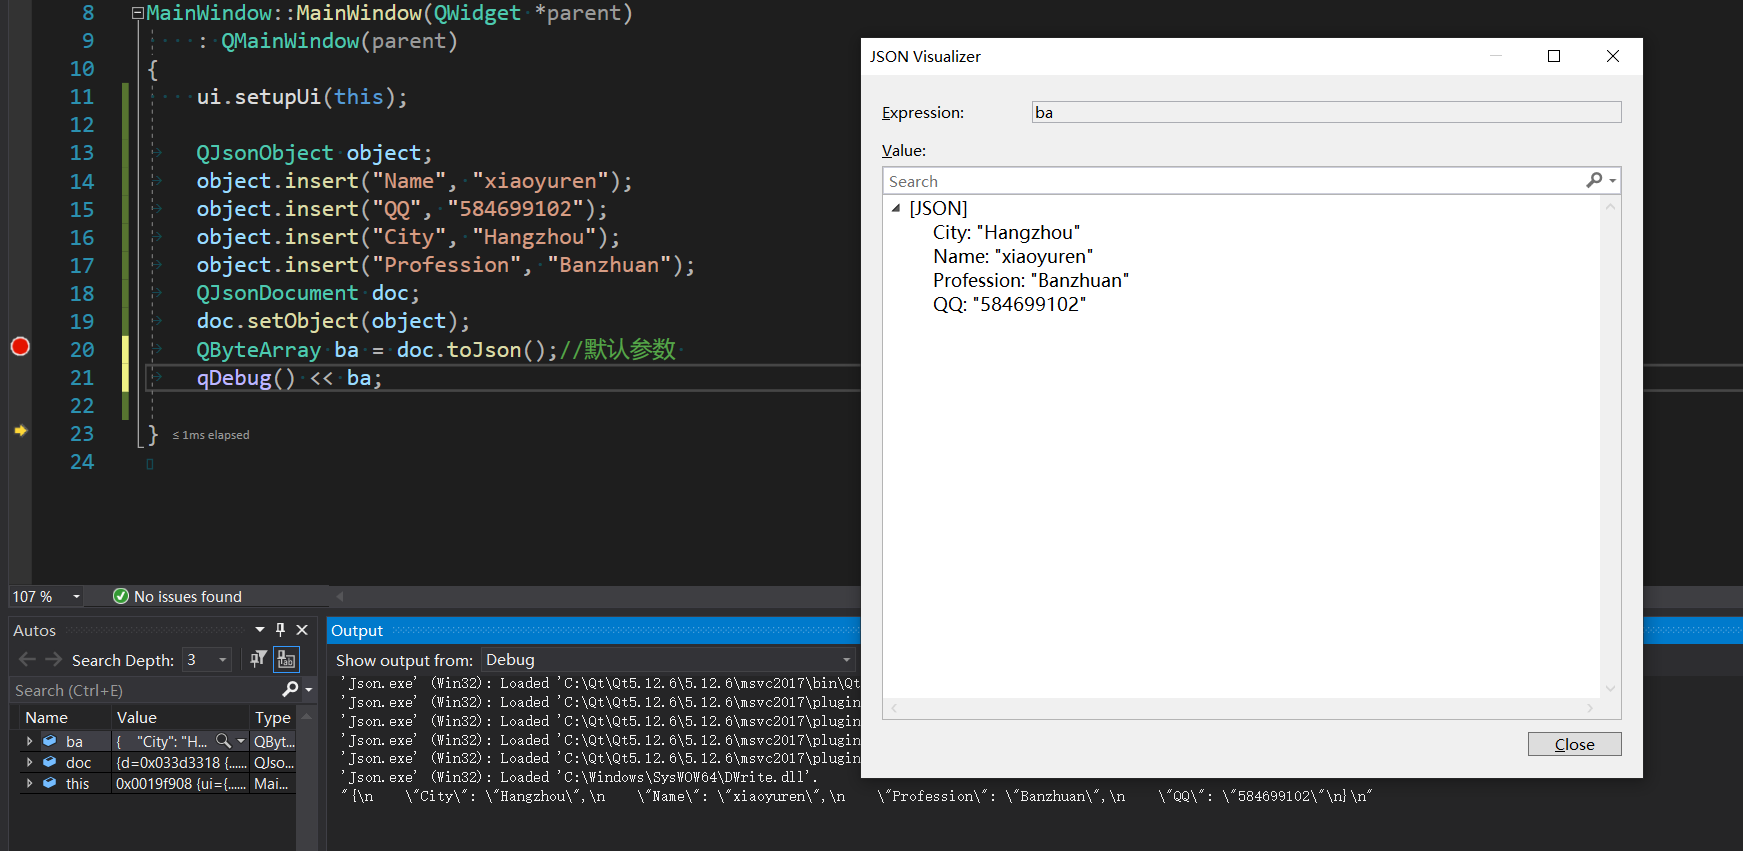Screen dimensions: 1743x851
Task: Click the Autos back navigation arrow
Action: tap(28, 659)
